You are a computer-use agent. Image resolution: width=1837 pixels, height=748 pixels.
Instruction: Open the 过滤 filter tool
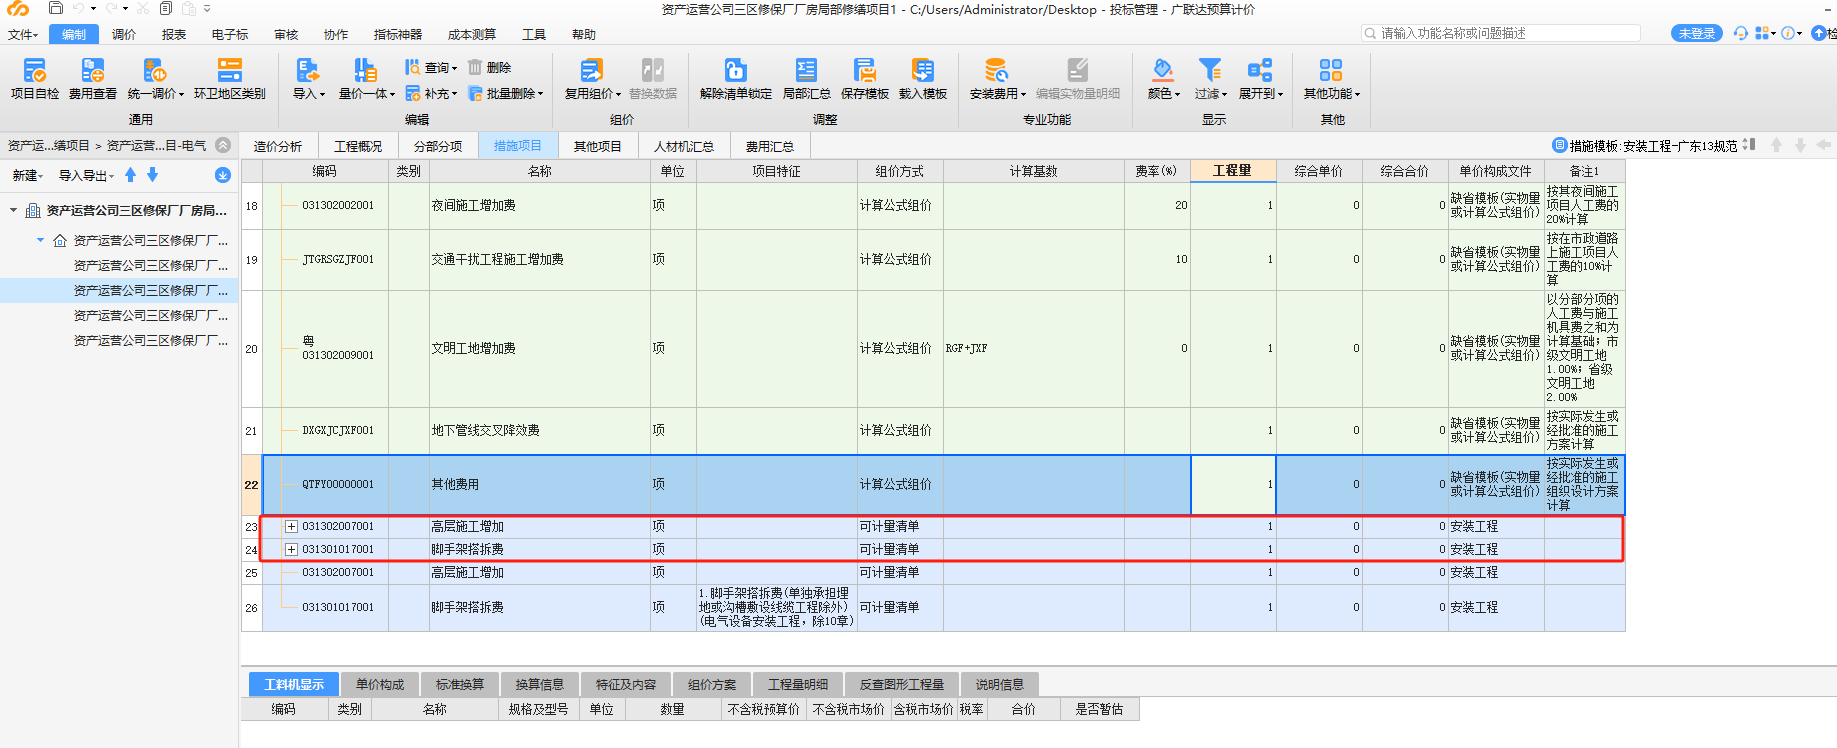pyautogui.click(x=1210, y=78)
